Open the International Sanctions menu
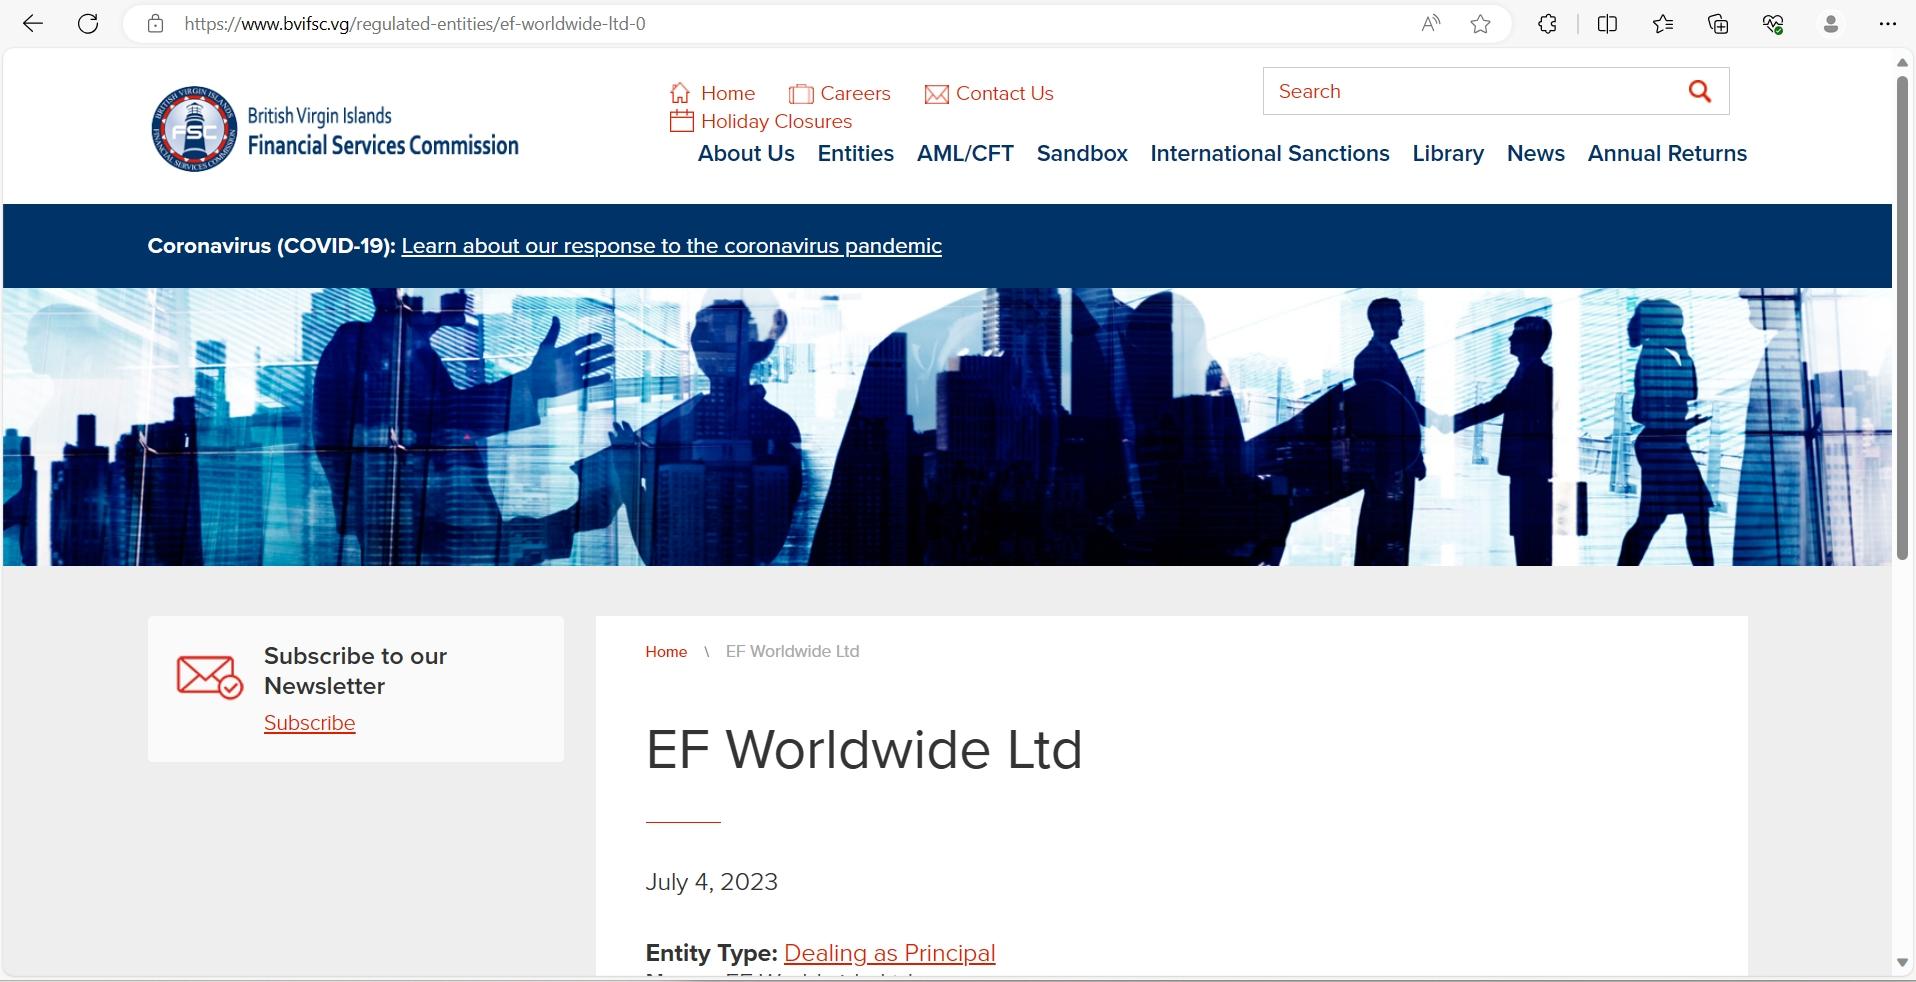1916x982 pixels. 1270,154
